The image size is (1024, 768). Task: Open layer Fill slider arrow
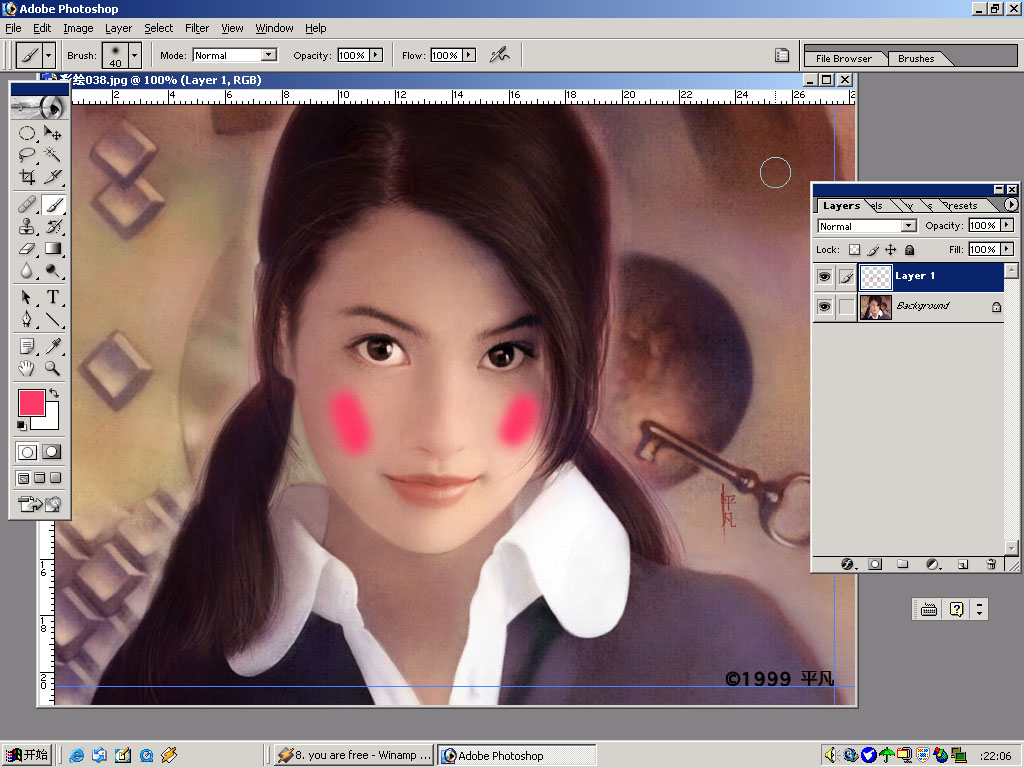[x=1007, y=249]
